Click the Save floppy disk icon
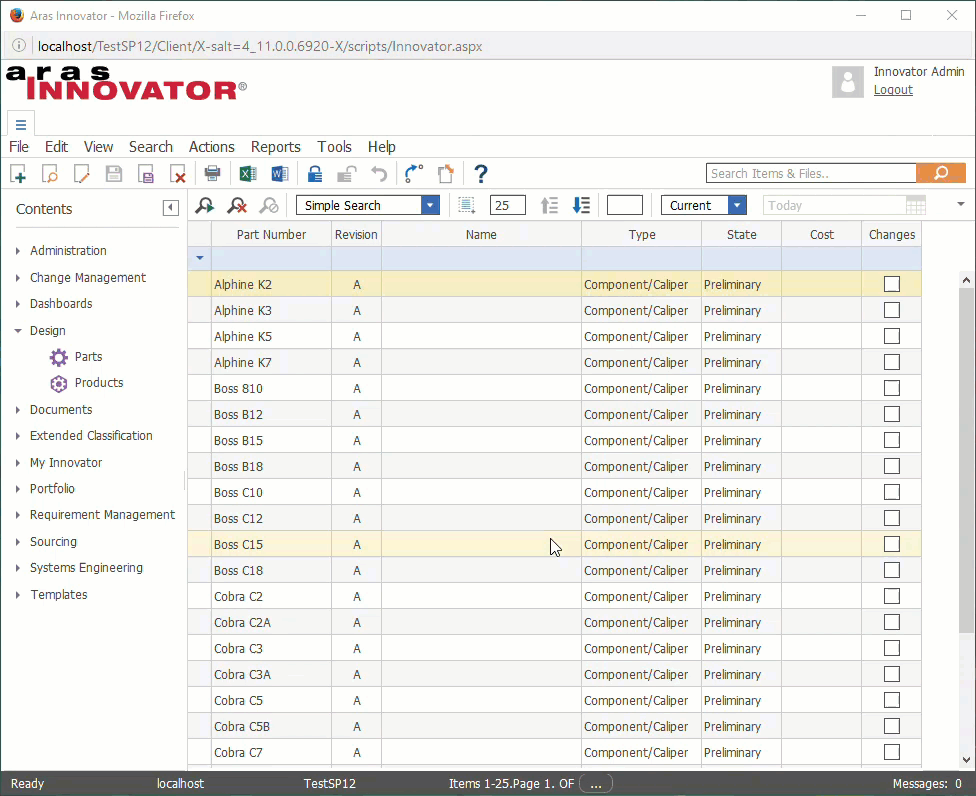 click(114, 174)
